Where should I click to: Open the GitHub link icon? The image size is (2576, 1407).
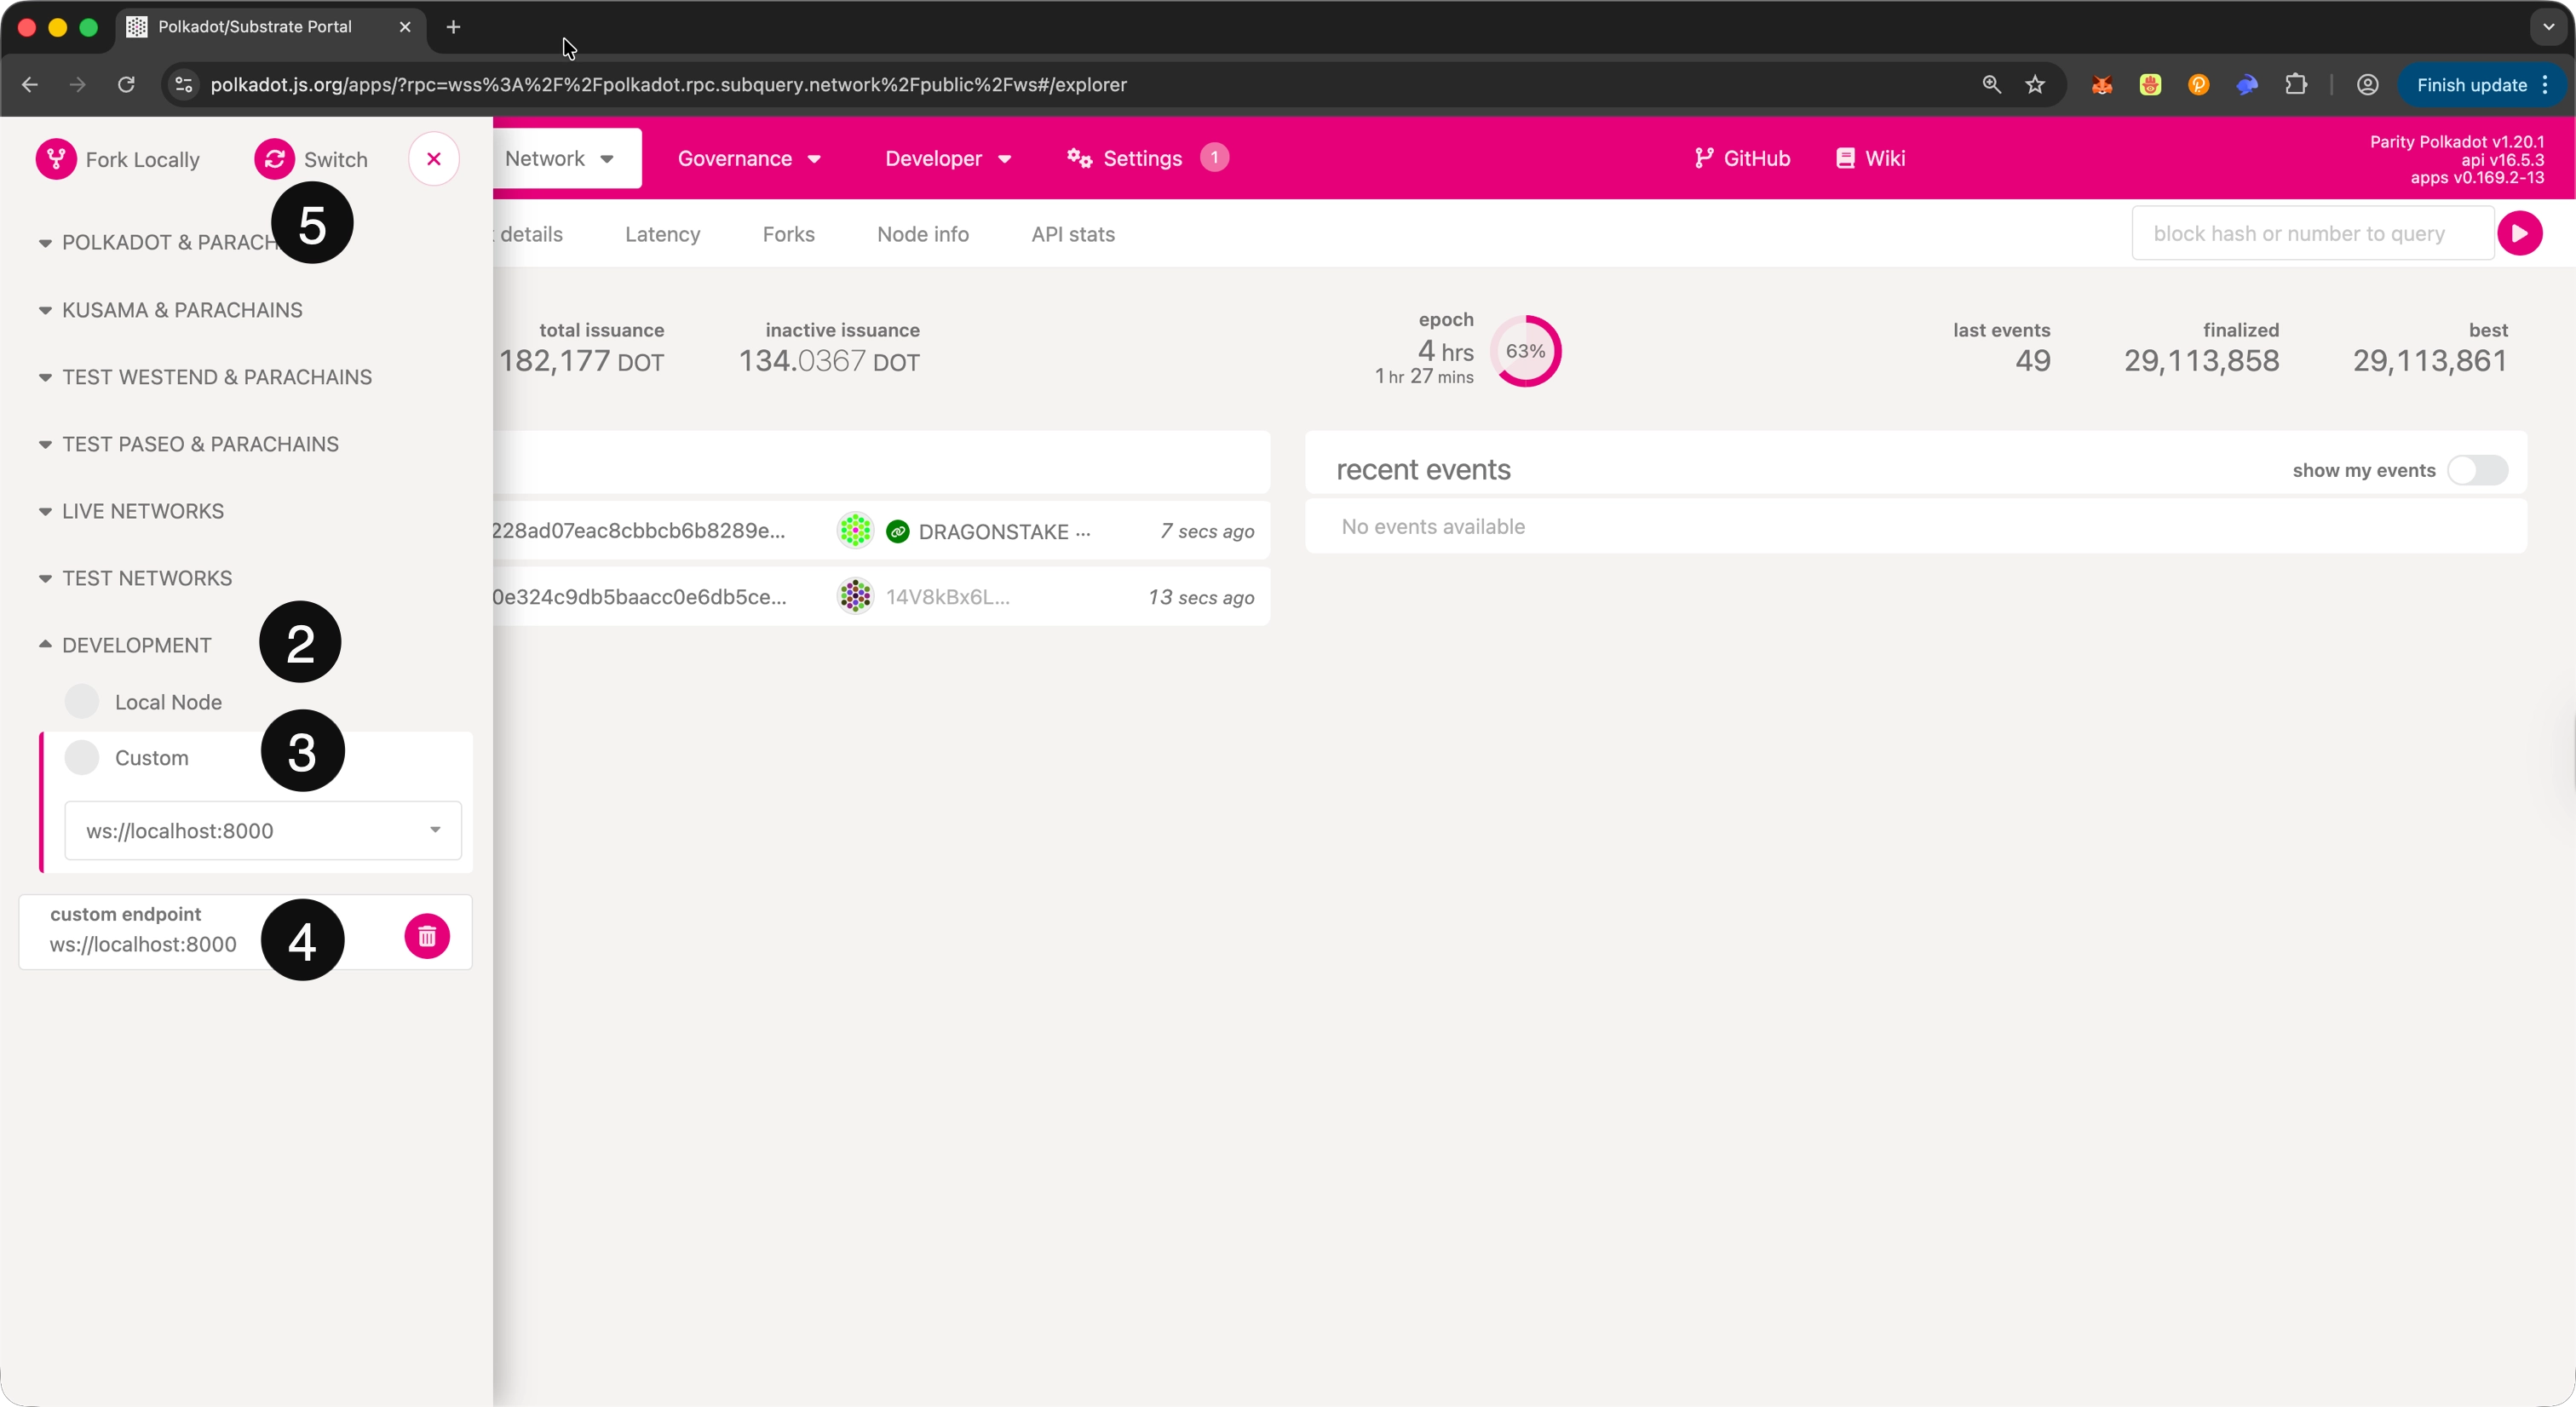1704,158
